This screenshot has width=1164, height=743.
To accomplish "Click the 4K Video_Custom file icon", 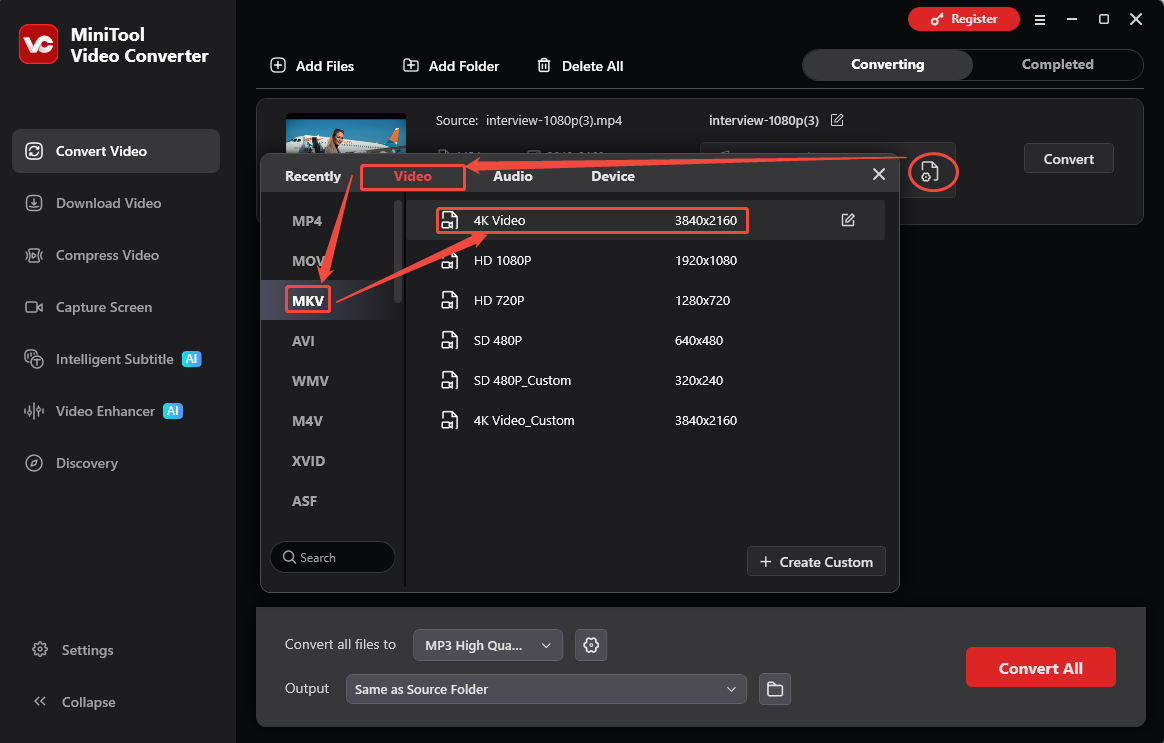I will pyautogui.click(x=450, y=421).
